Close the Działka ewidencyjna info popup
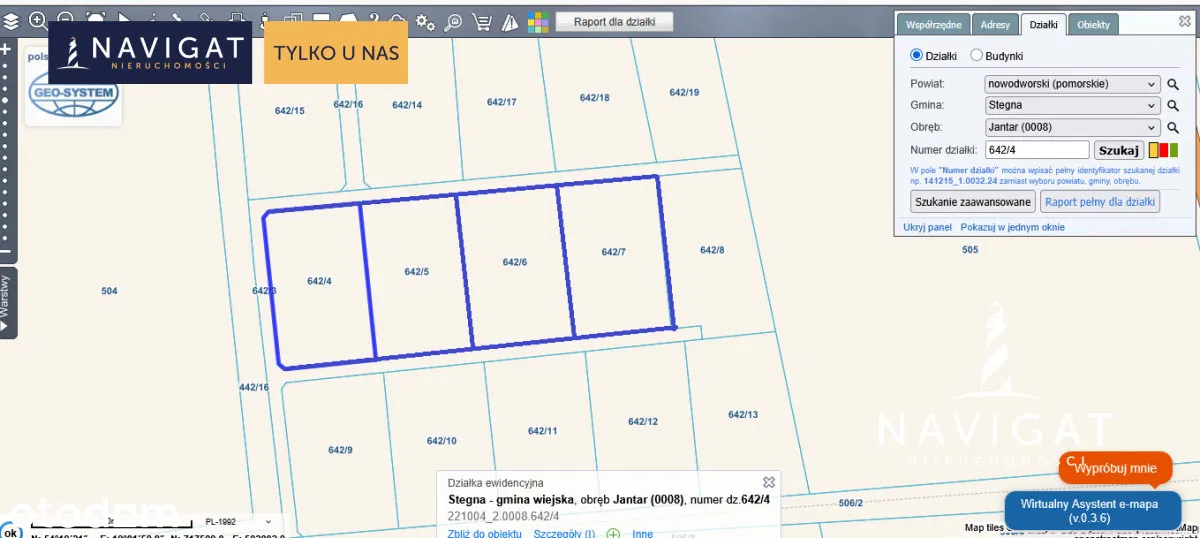The height and width of the screenshot is (538, 1200). (x=769, y=482)
